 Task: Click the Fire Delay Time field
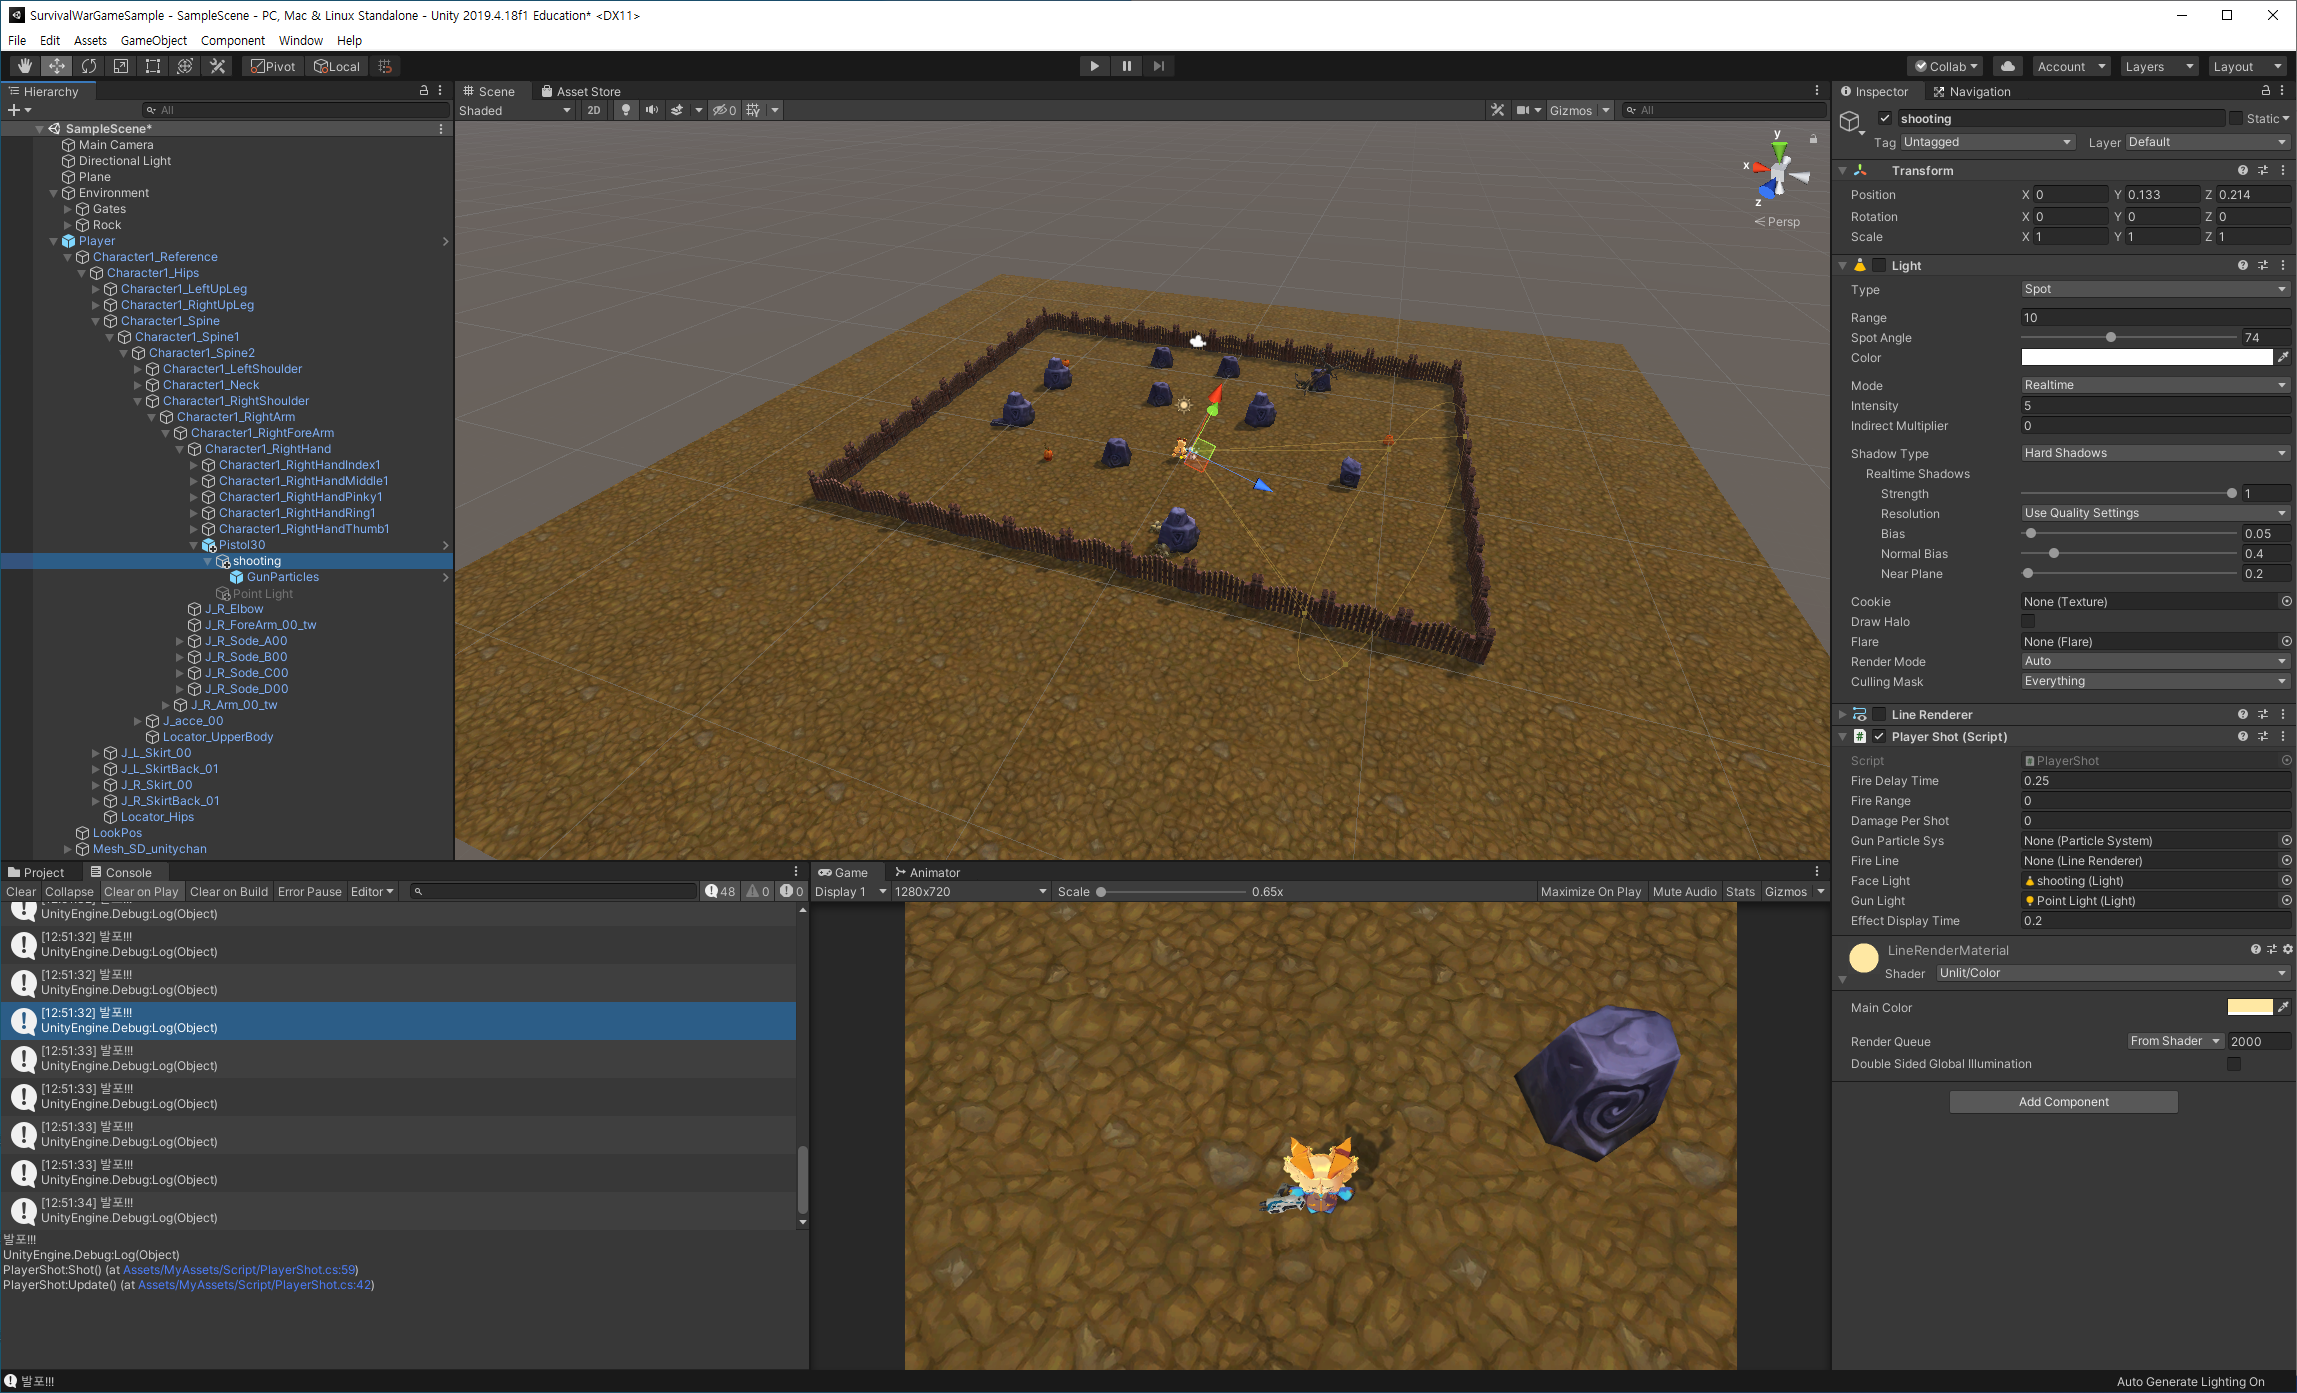(x=2154, y=781)
